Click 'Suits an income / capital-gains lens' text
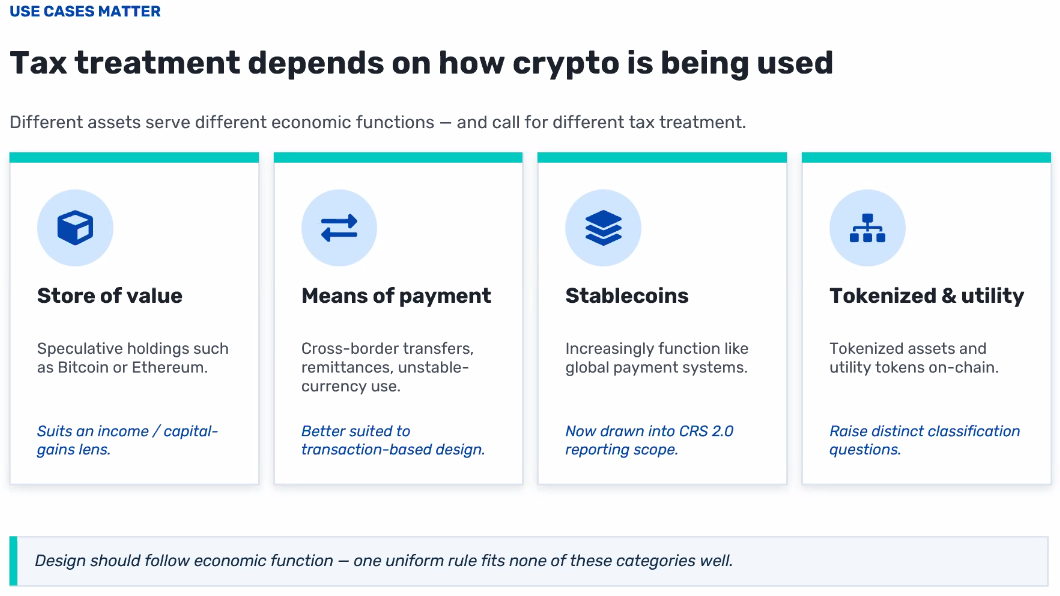 click(127, 441)
